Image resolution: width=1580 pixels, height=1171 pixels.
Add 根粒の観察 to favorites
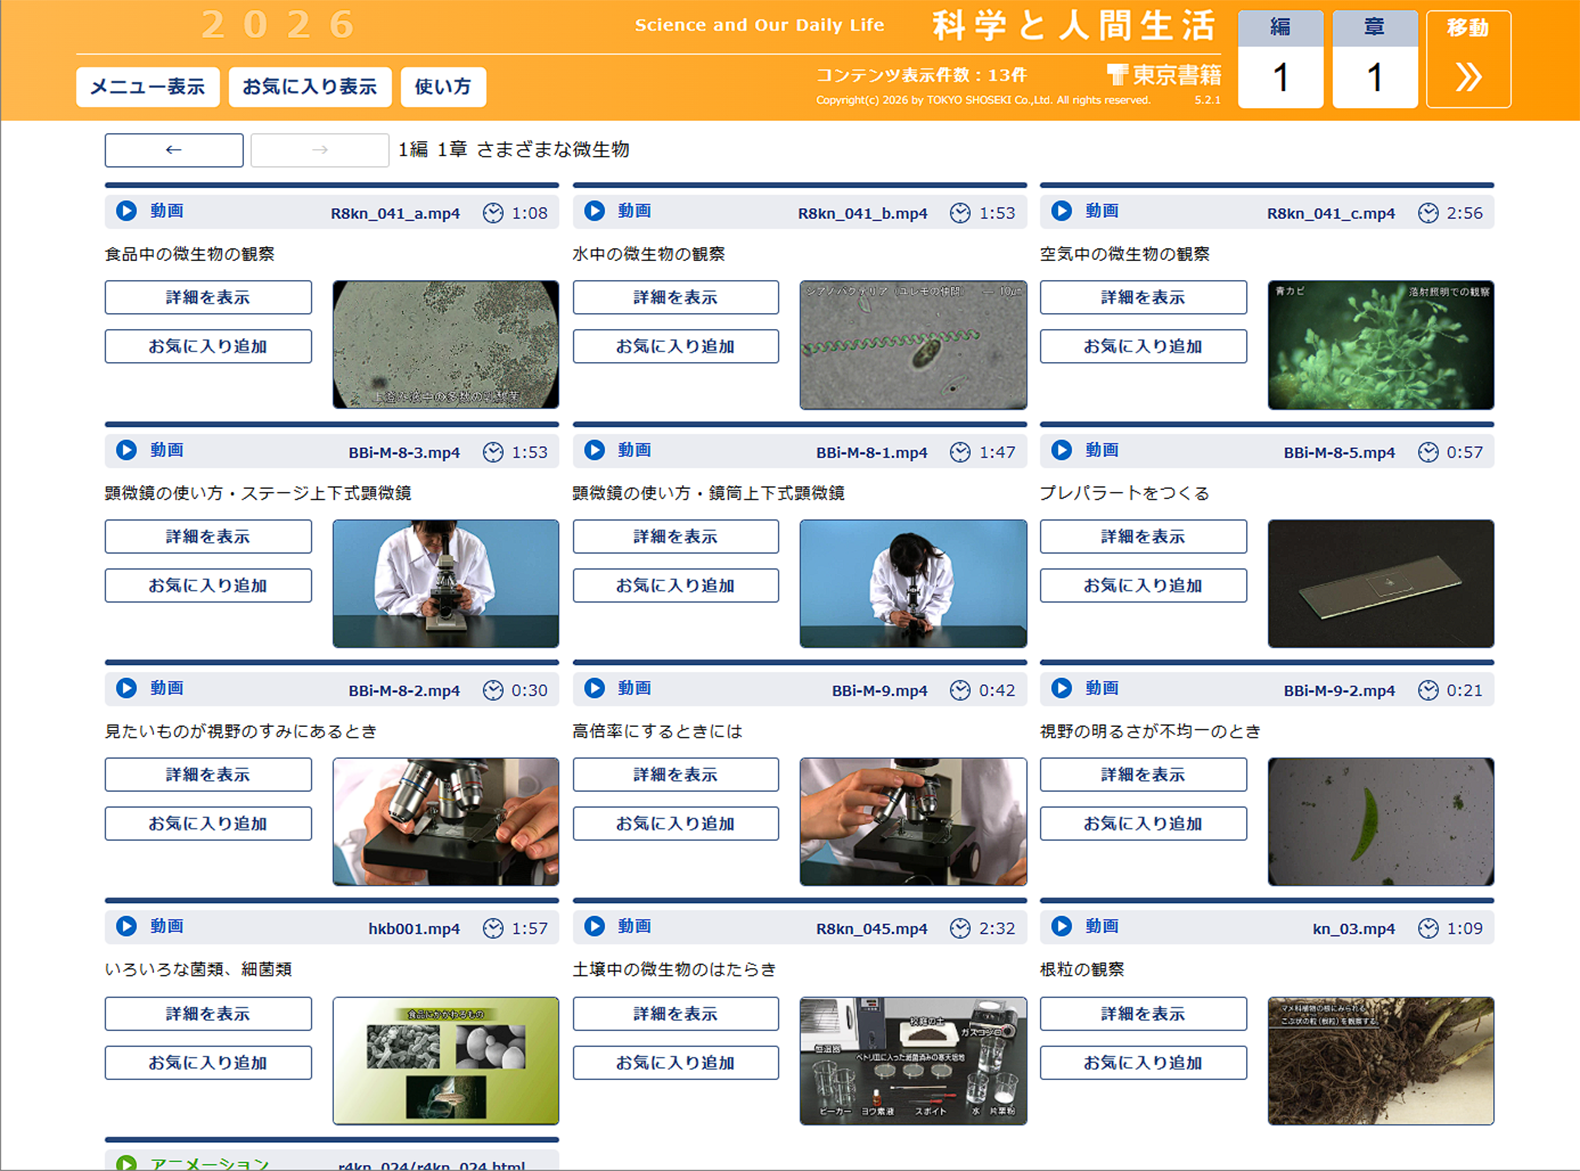point(1143,1062)
